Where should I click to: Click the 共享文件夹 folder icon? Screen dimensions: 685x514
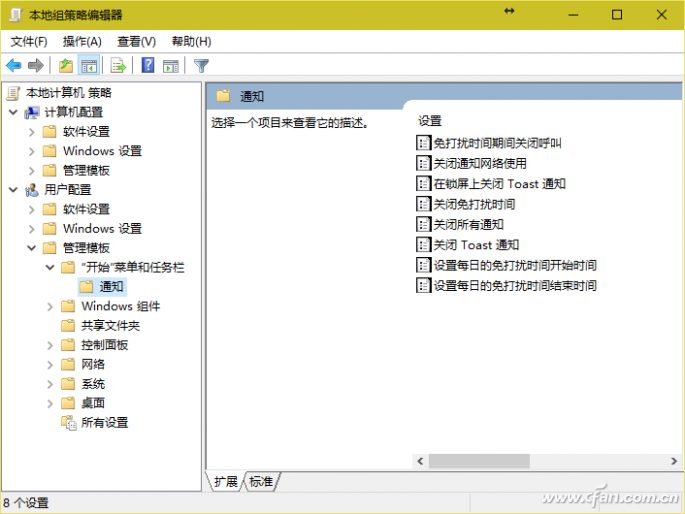(x=68, y=325)
